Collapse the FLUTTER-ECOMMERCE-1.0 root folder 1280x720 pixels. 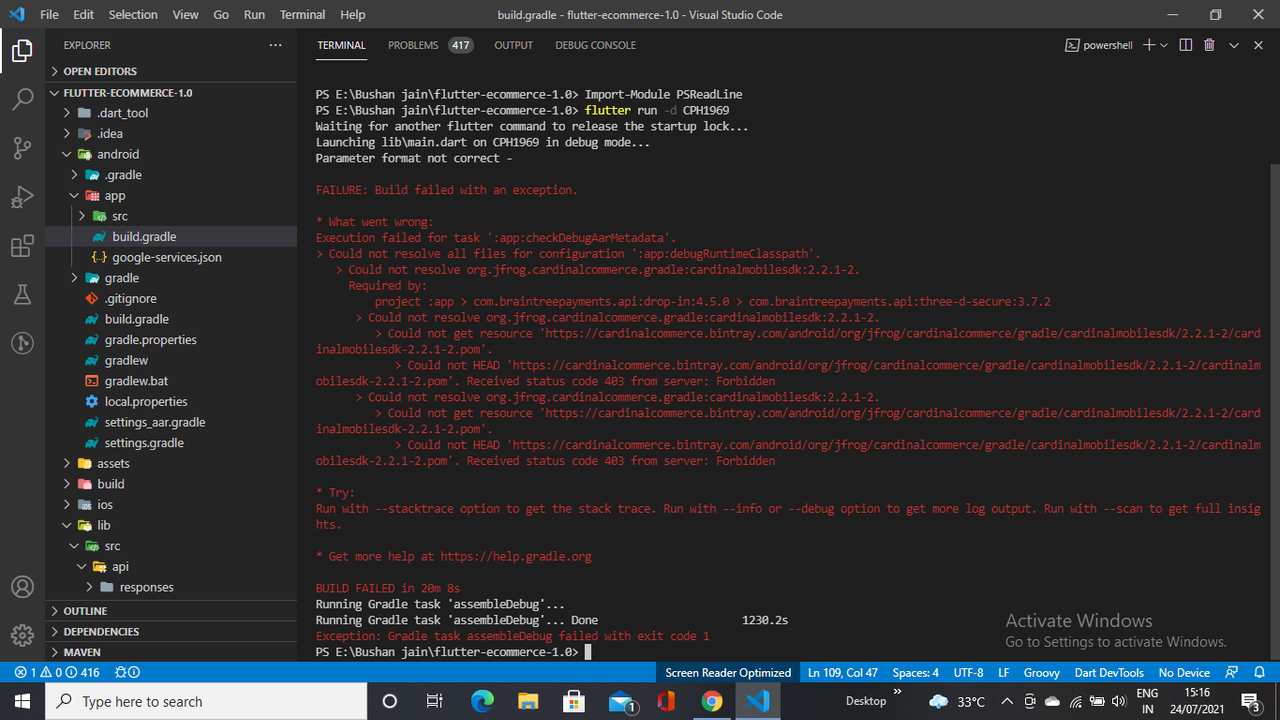(171, 92)
